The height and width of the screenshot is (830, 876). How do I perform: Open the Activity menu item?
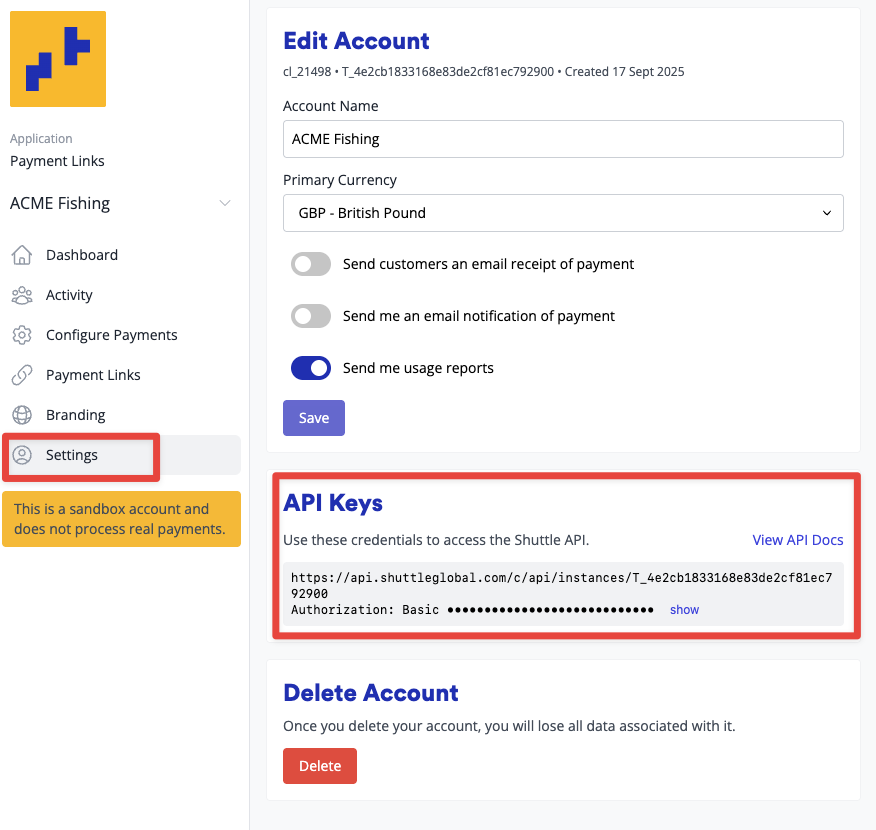pos(69,295)
